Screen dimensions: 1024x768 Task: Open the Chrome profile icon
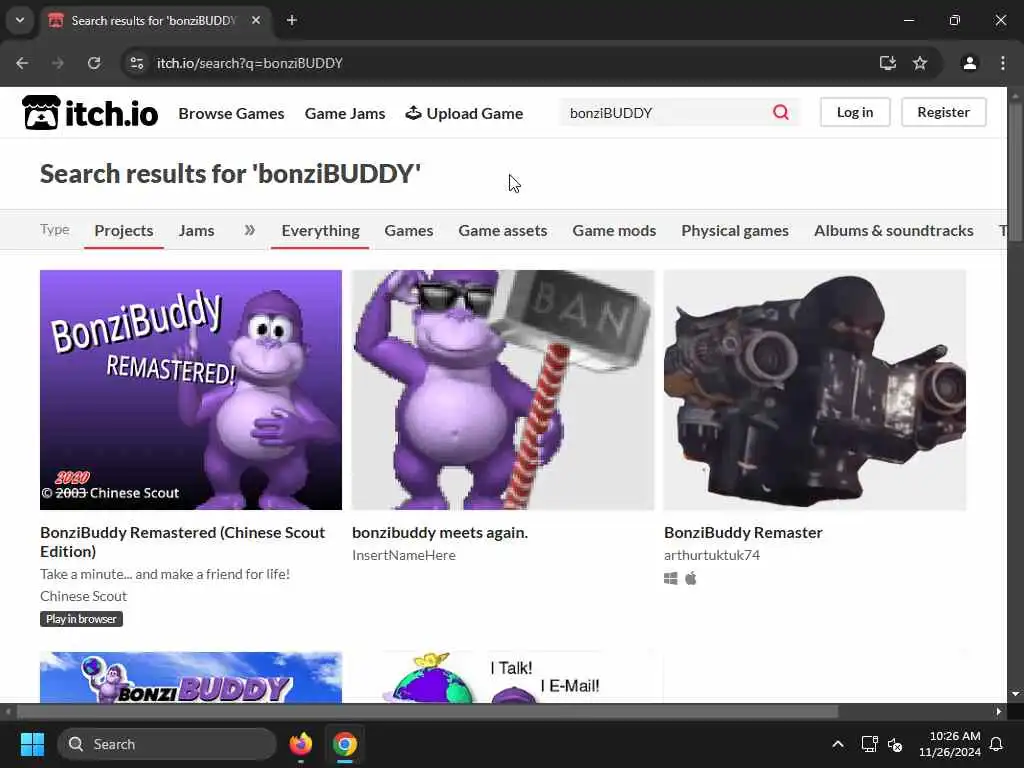click(x=969, y=63)
